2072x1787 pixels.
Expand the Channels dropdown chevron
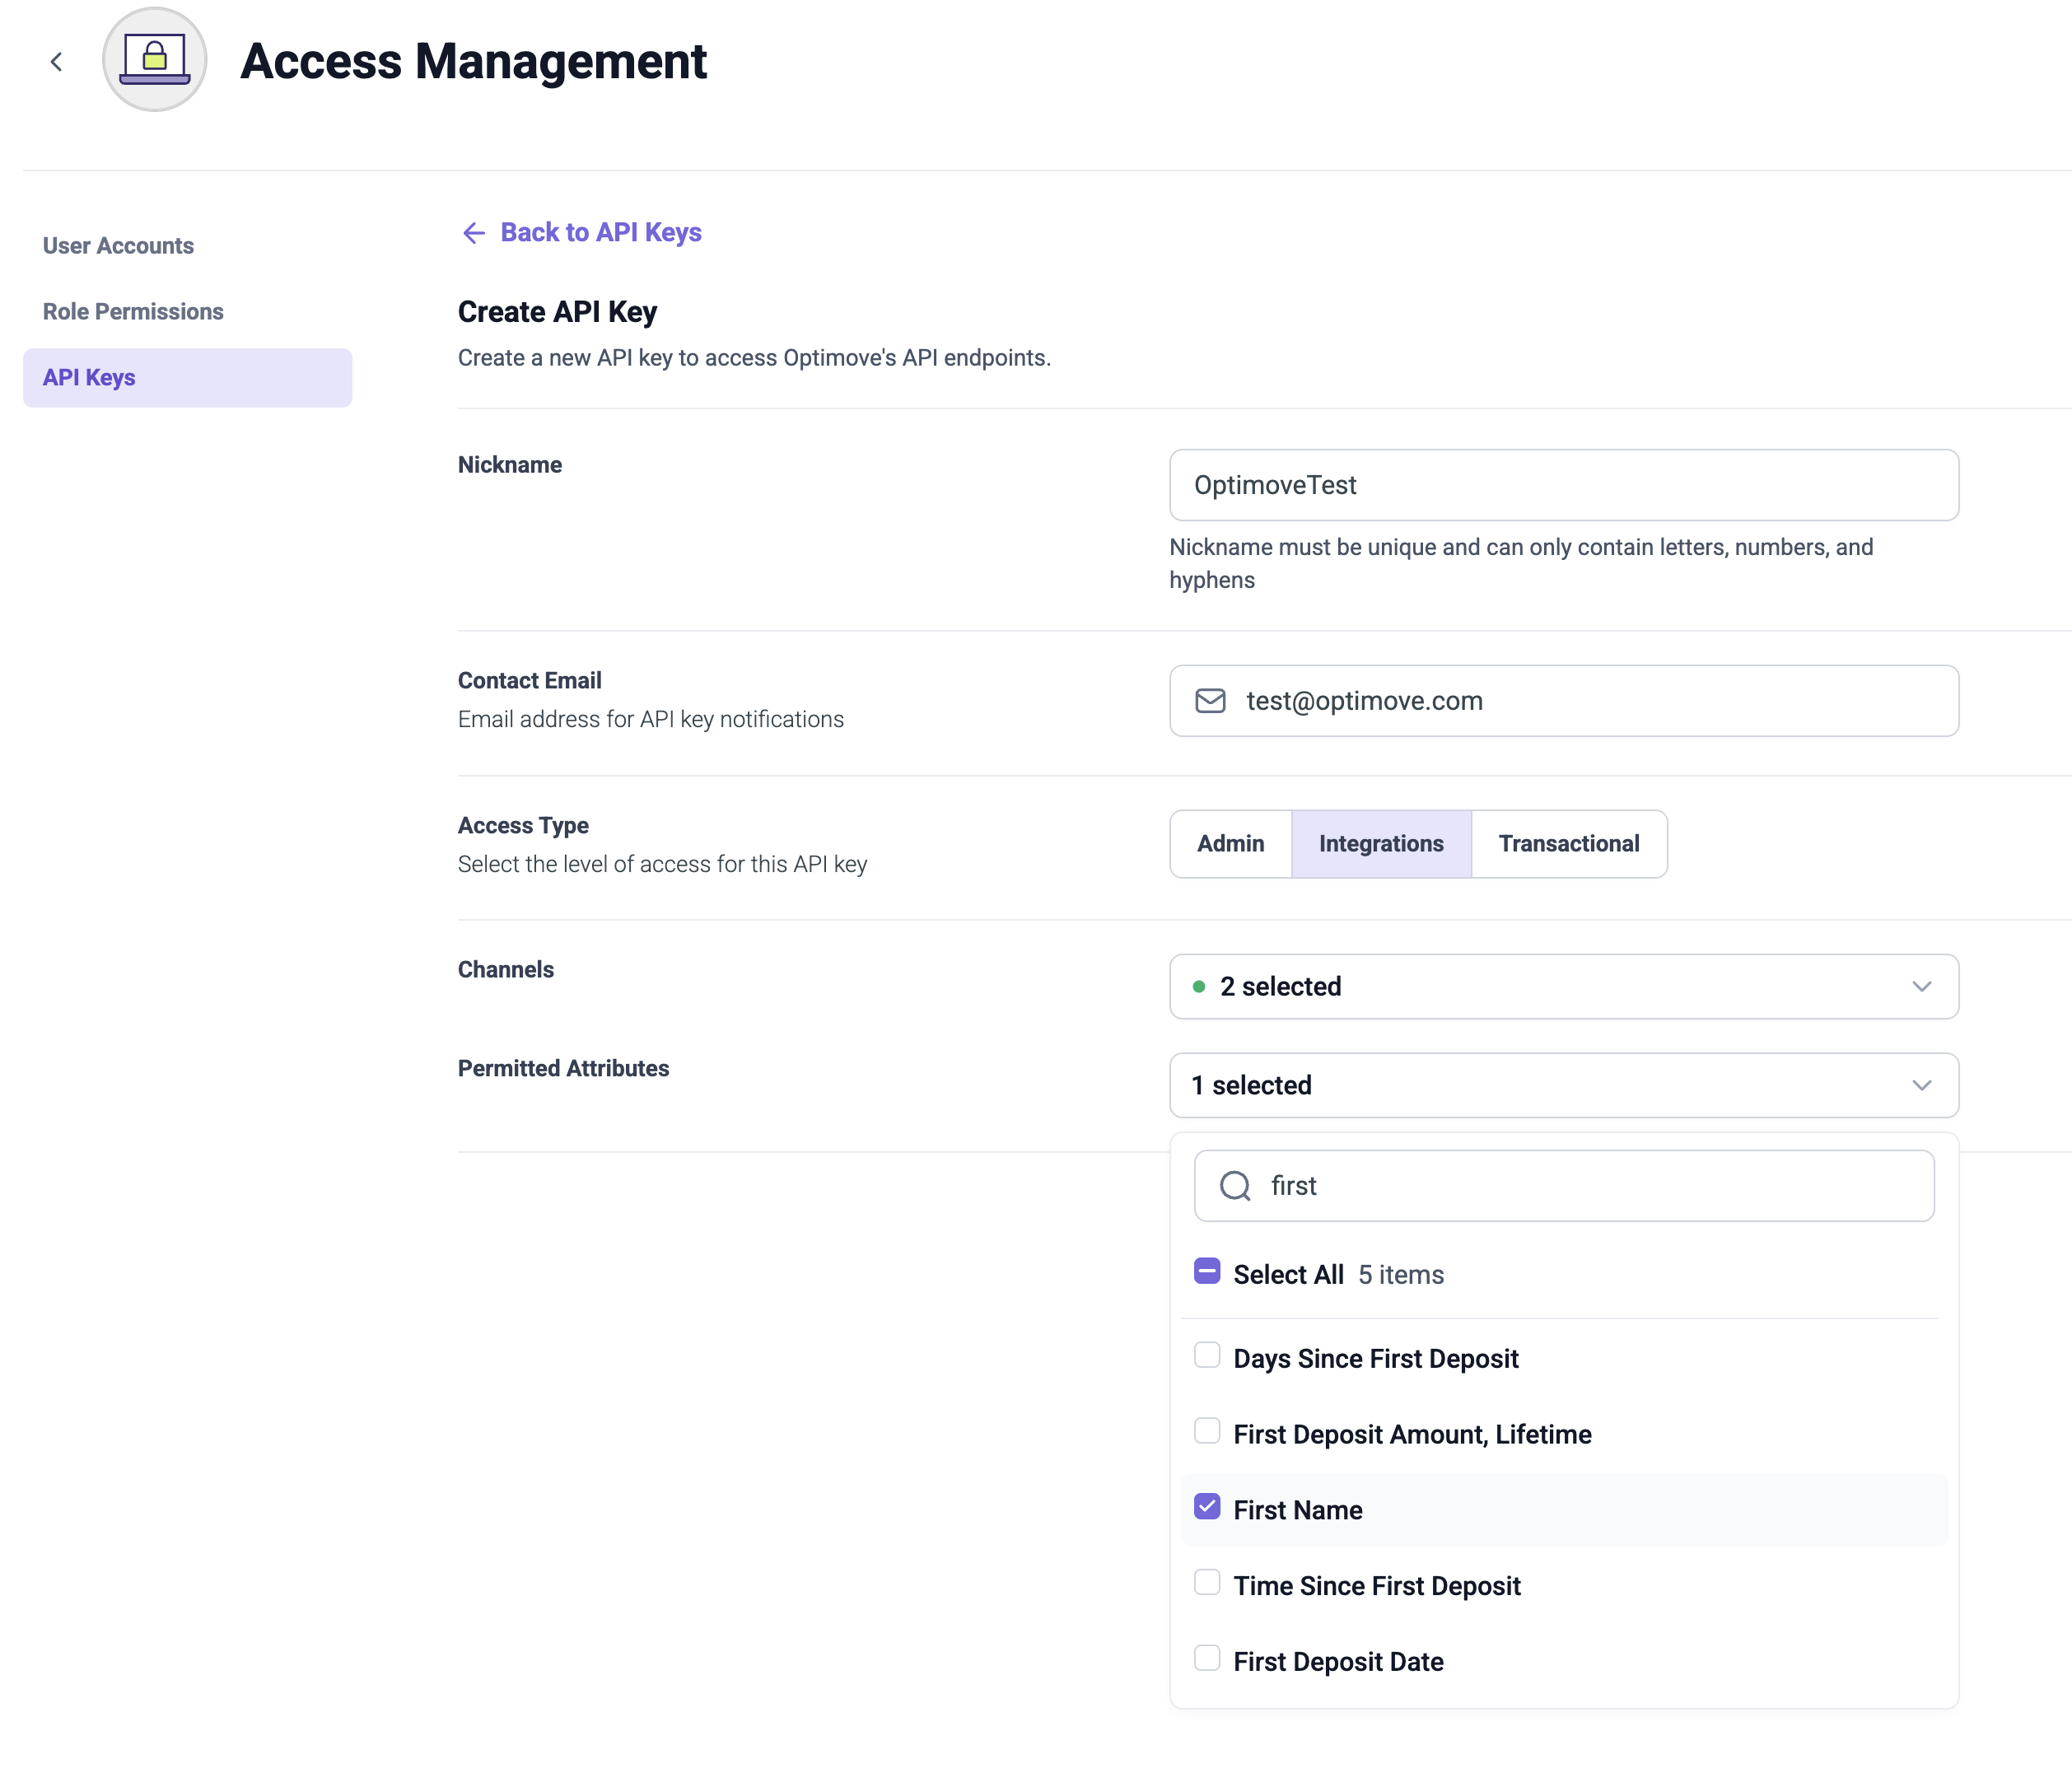pyautogui.click(x=1921, y=987)
